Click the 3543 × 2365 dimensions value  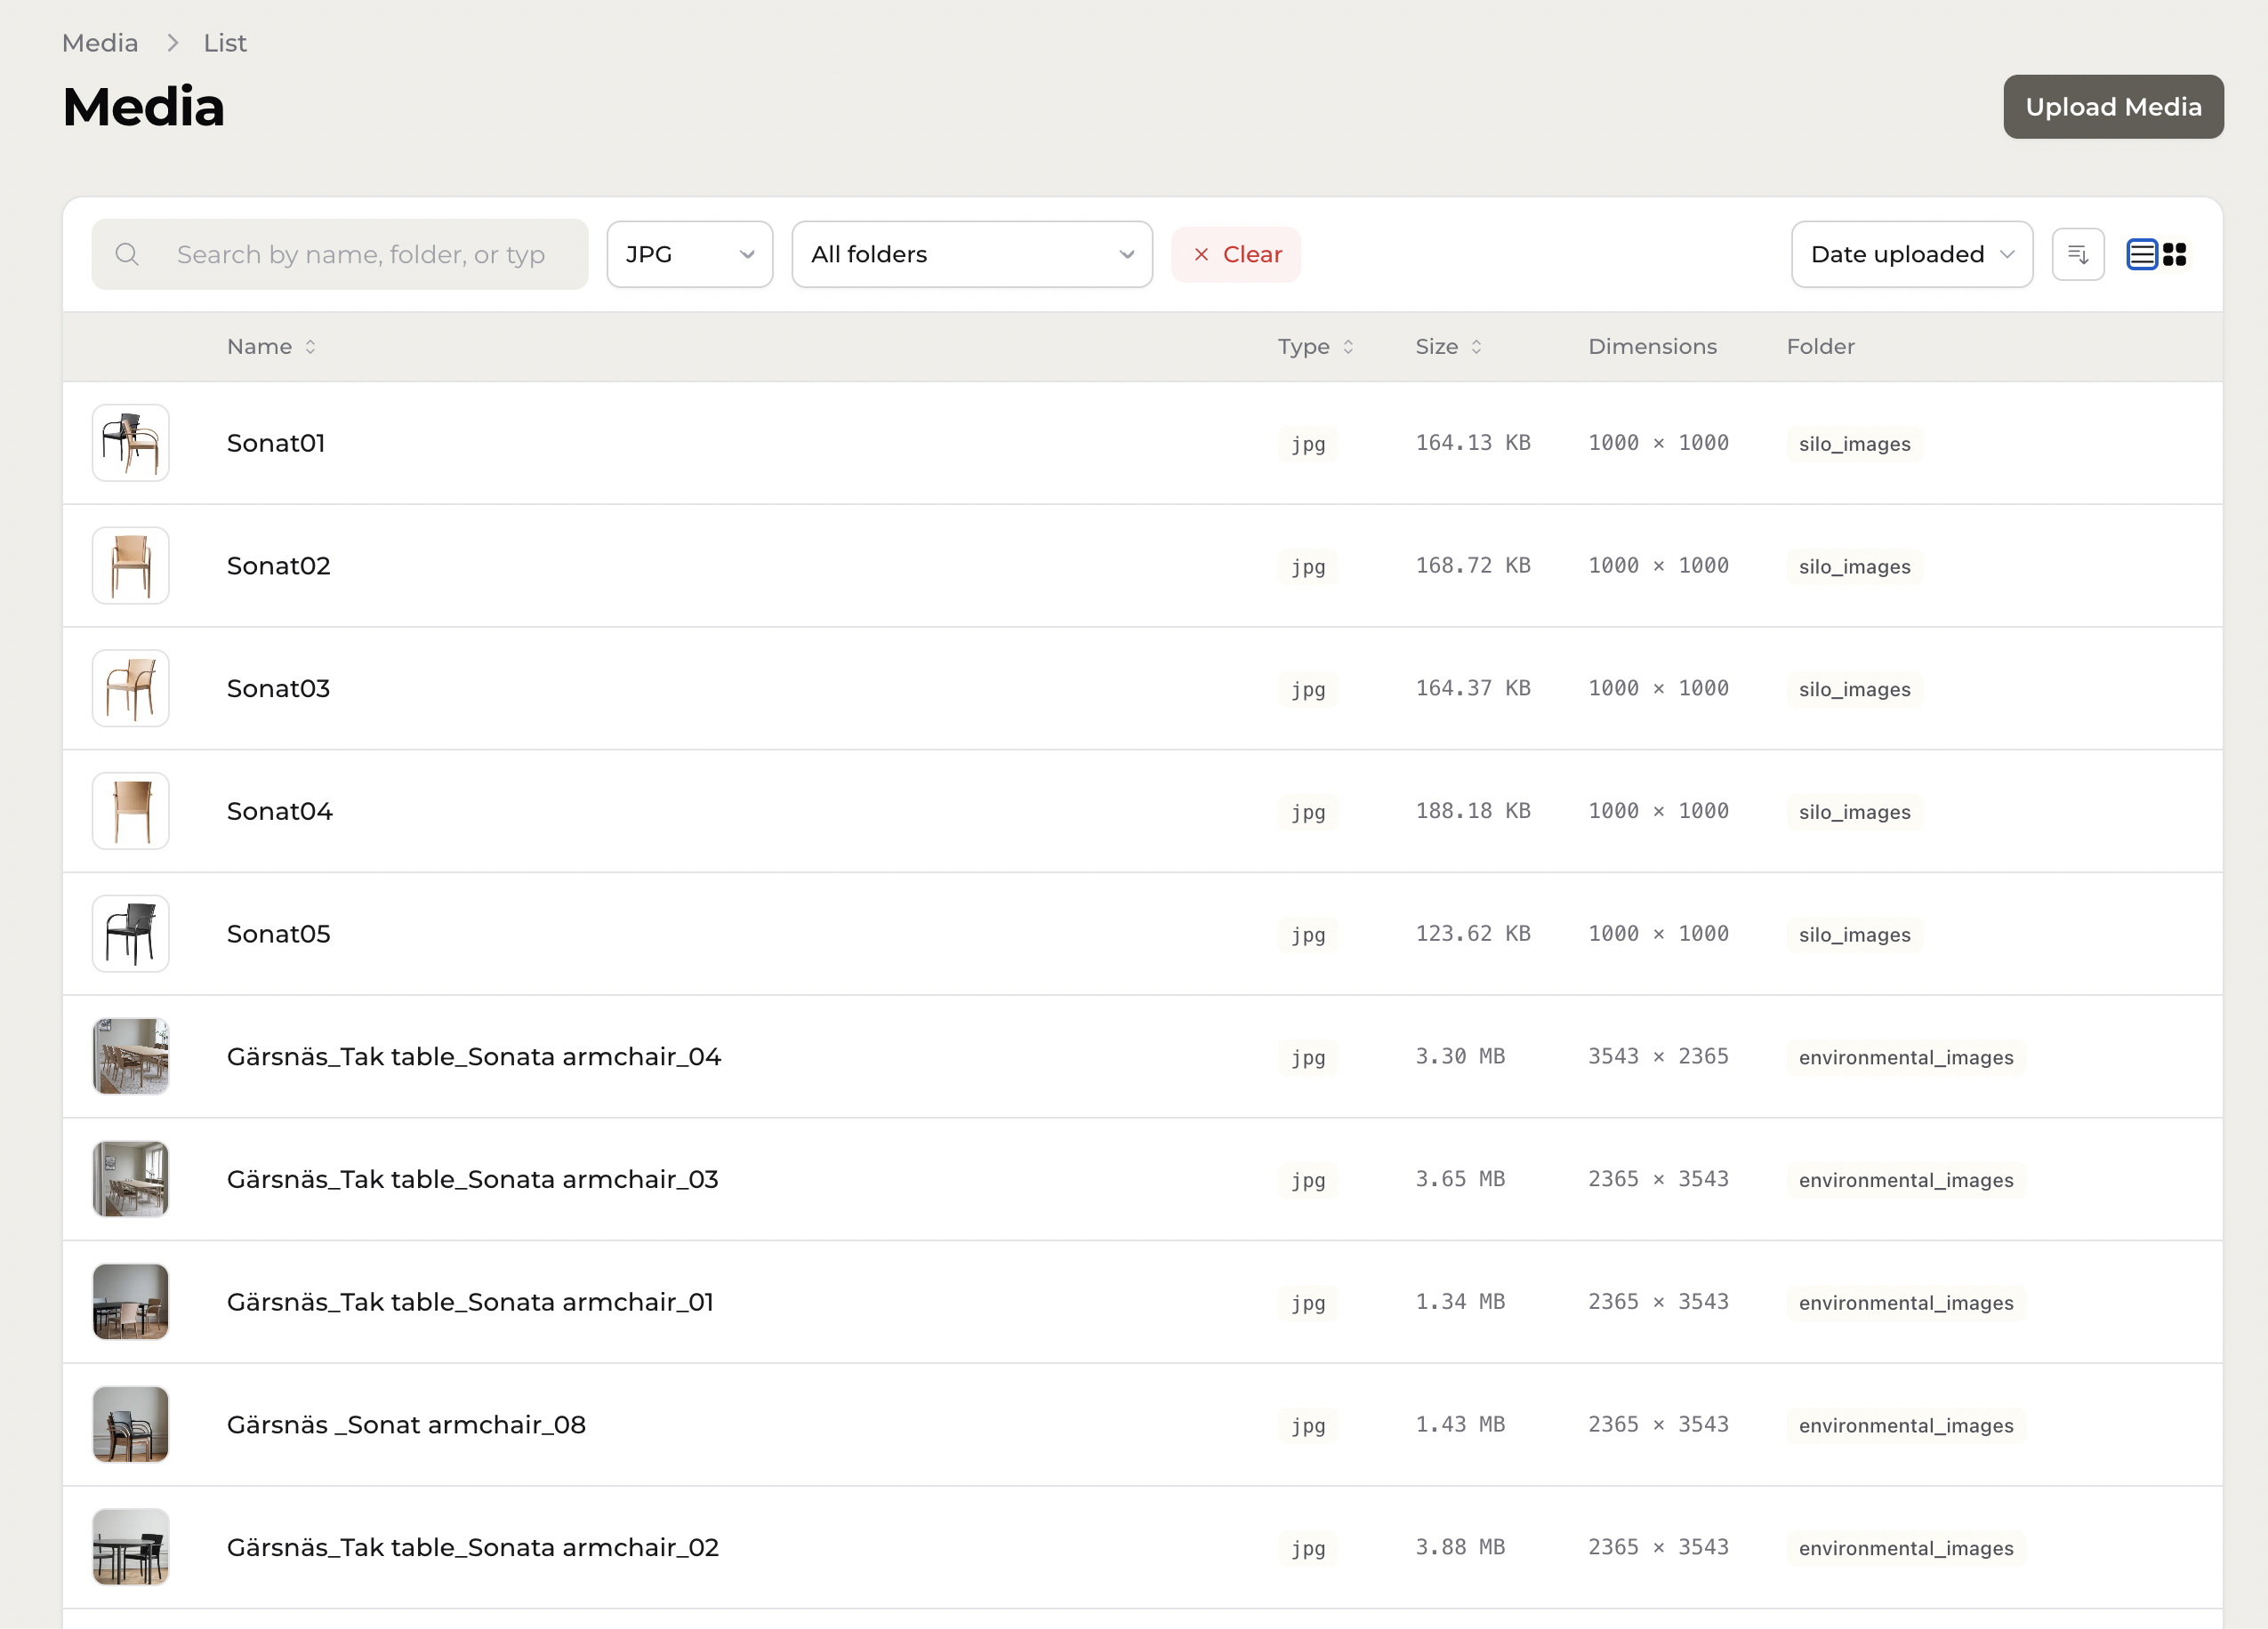[x=1658, y=1056]
